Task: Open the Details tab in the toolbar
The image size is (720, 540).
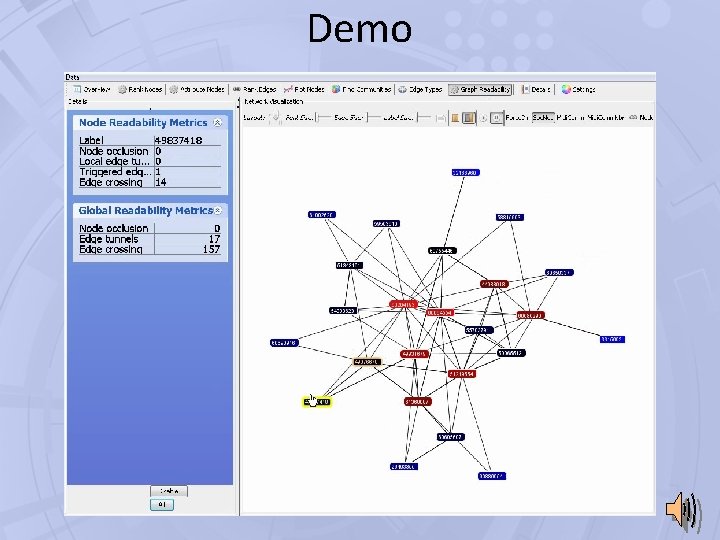Action: point(536,90)
